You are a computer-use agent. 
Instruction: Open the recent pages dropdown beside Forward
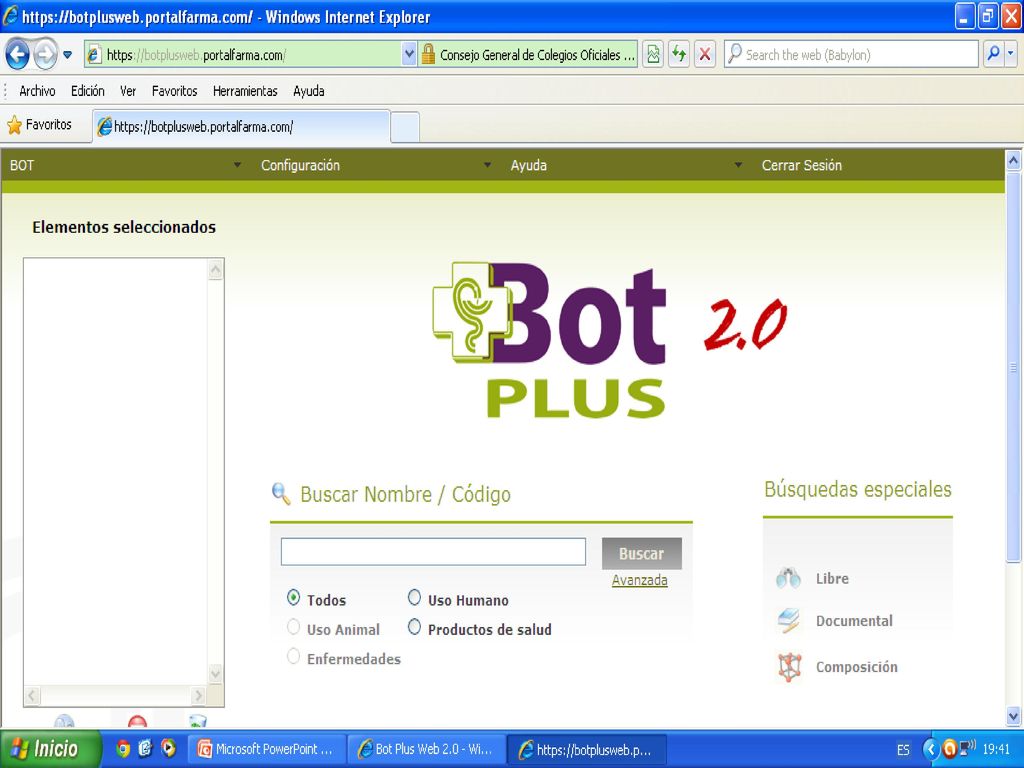click(67, 55)
